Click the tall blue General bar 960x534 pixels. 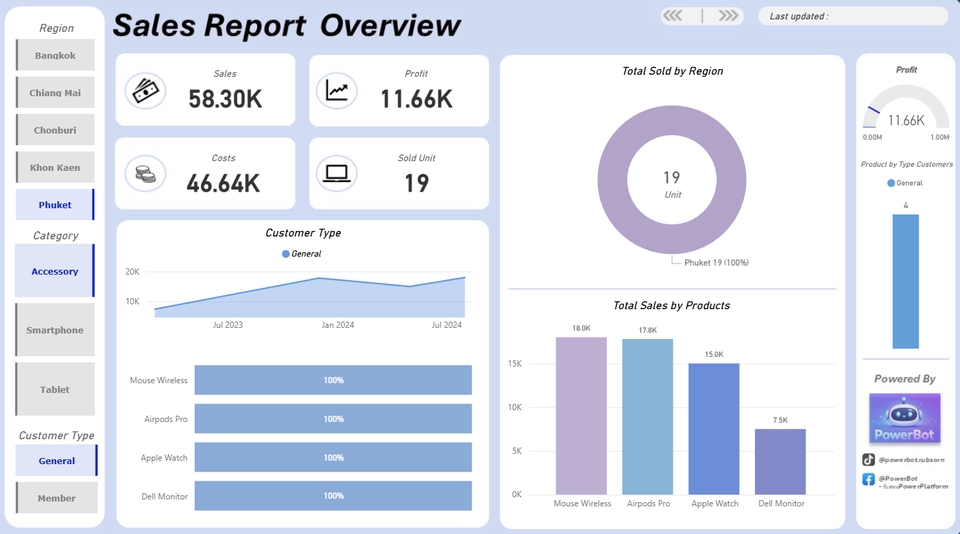pos(906,281)
